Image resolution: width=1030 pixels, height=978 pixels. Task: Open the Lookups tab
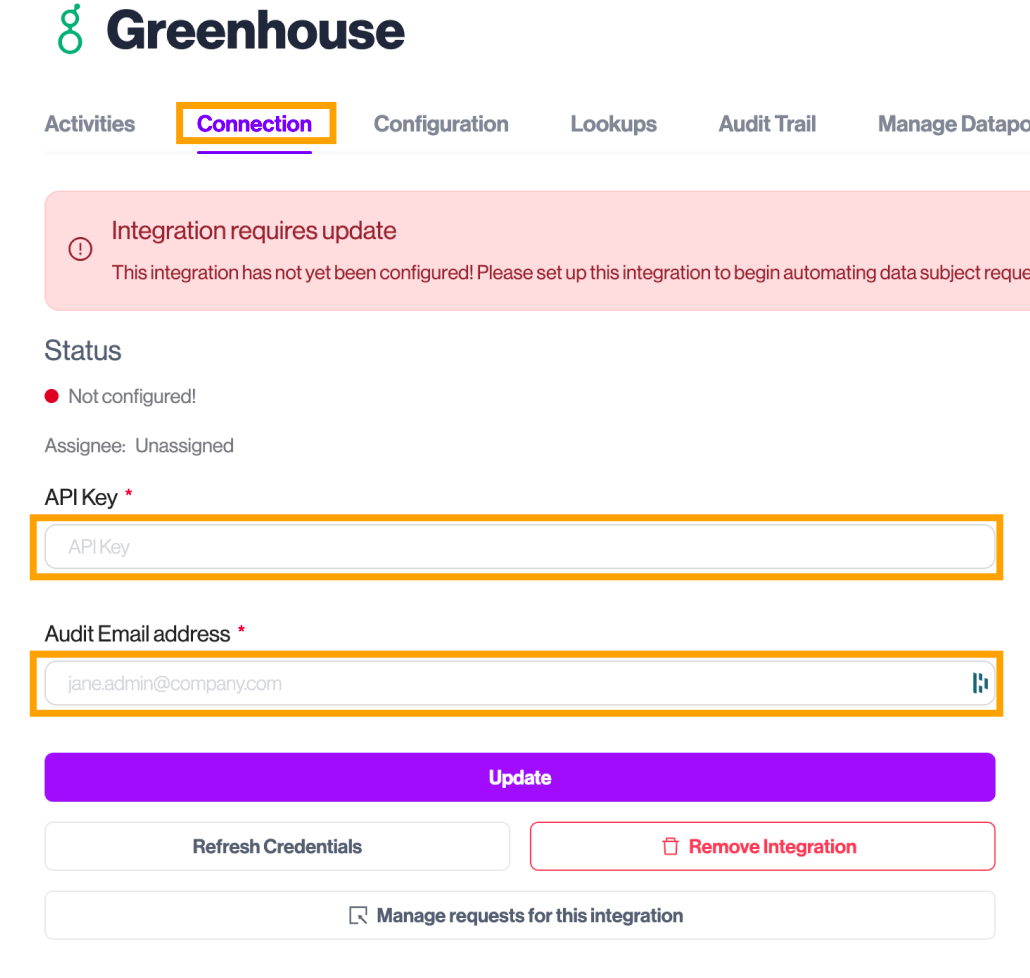(613, 124)
